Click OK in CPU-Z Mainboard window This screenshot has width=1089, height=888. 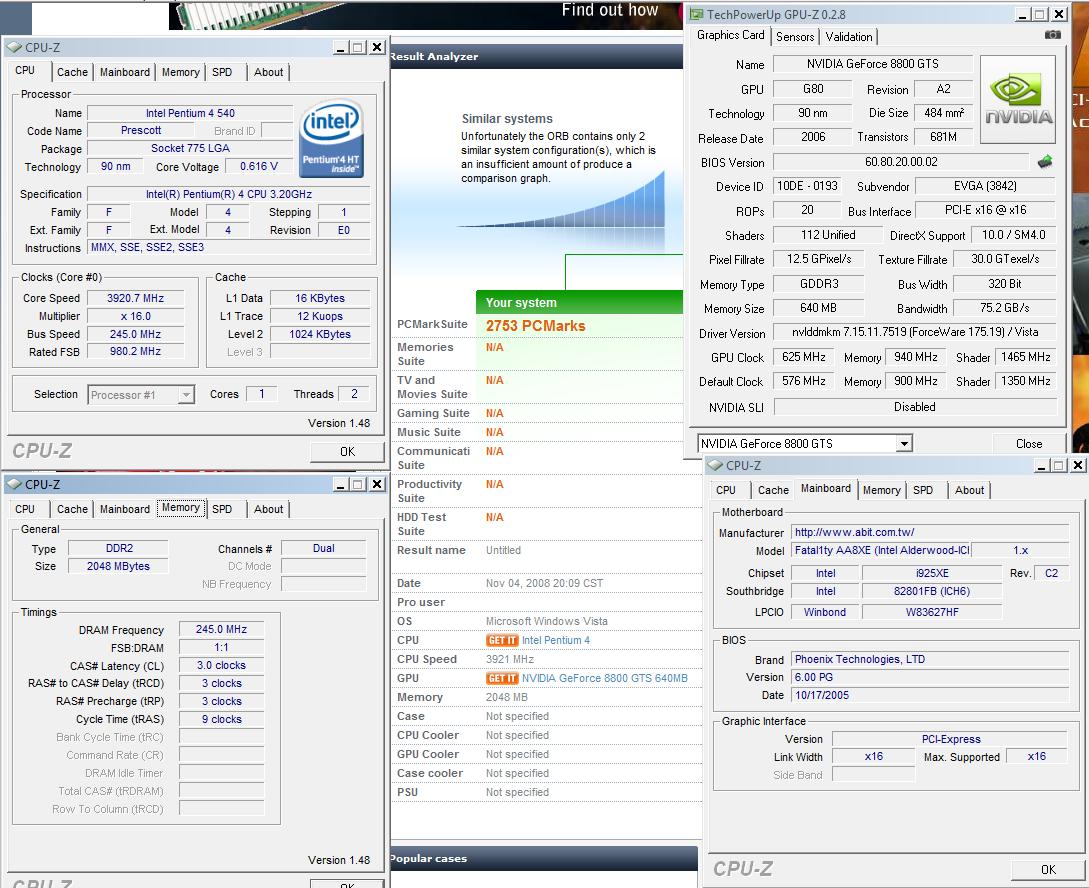[1048, 869]
